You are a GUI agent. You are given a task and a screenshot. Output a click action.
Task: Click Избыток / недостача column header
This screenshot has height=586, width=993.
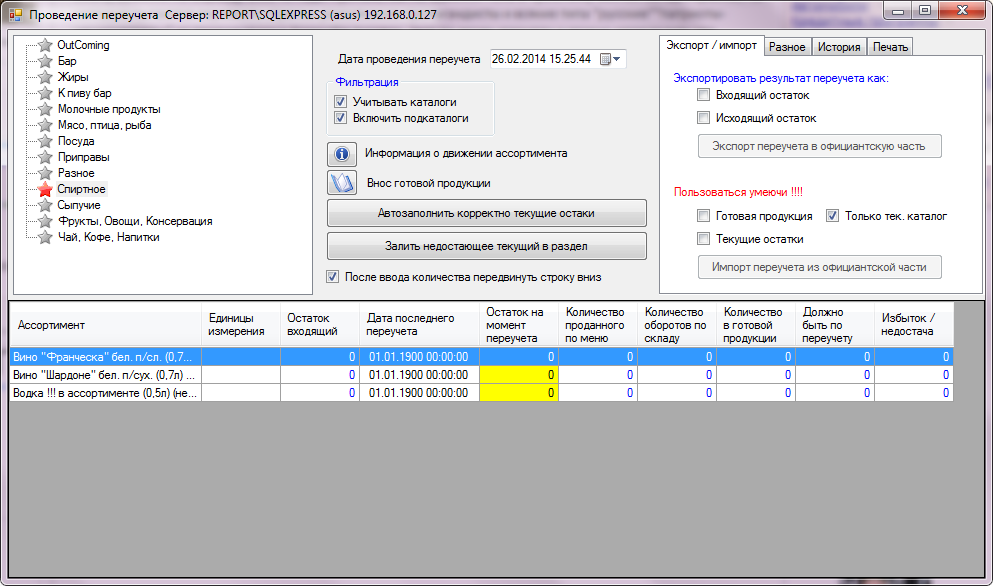[914, 325]
